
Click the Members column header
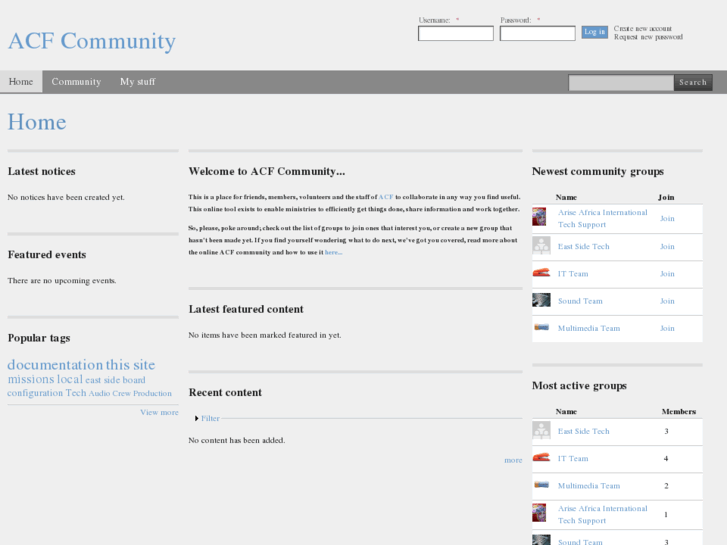click(x=678, y=411)
